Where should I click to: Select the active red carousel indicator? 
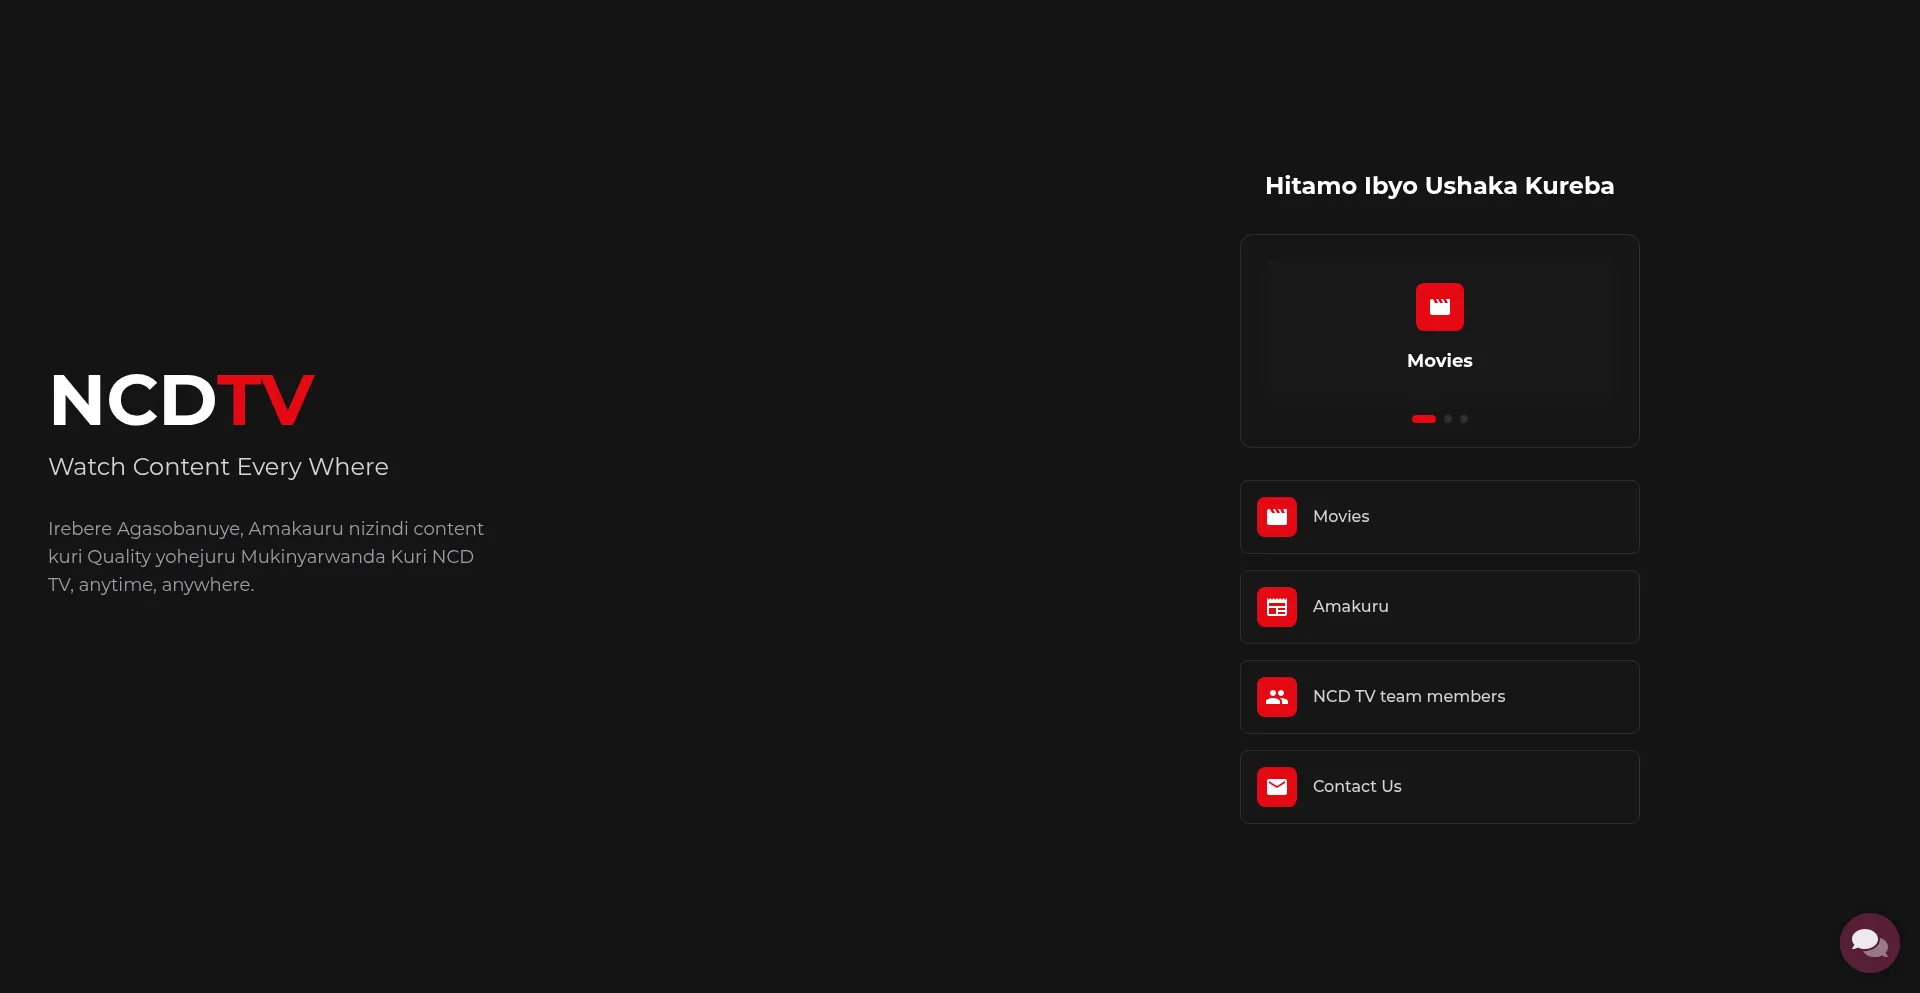(1423, 419)
